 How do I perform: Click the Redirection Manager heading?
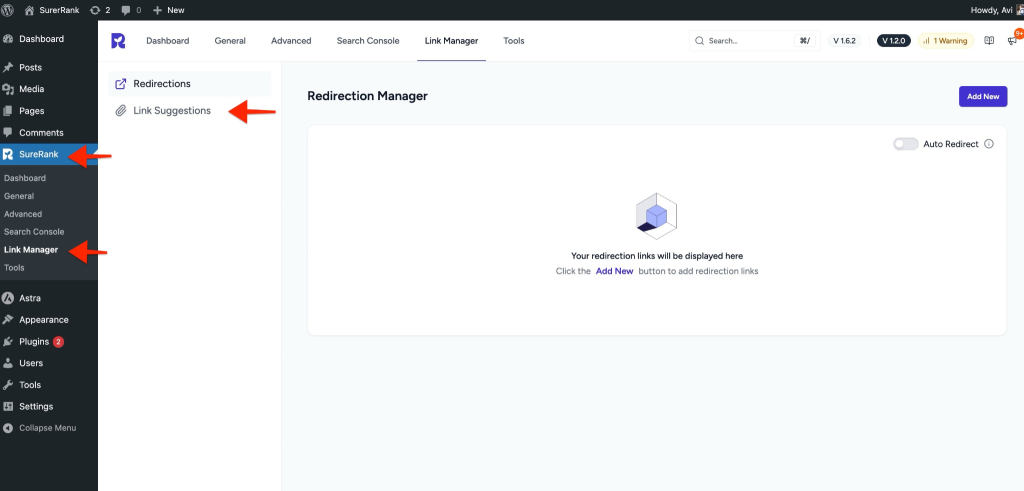pos(367,96)
